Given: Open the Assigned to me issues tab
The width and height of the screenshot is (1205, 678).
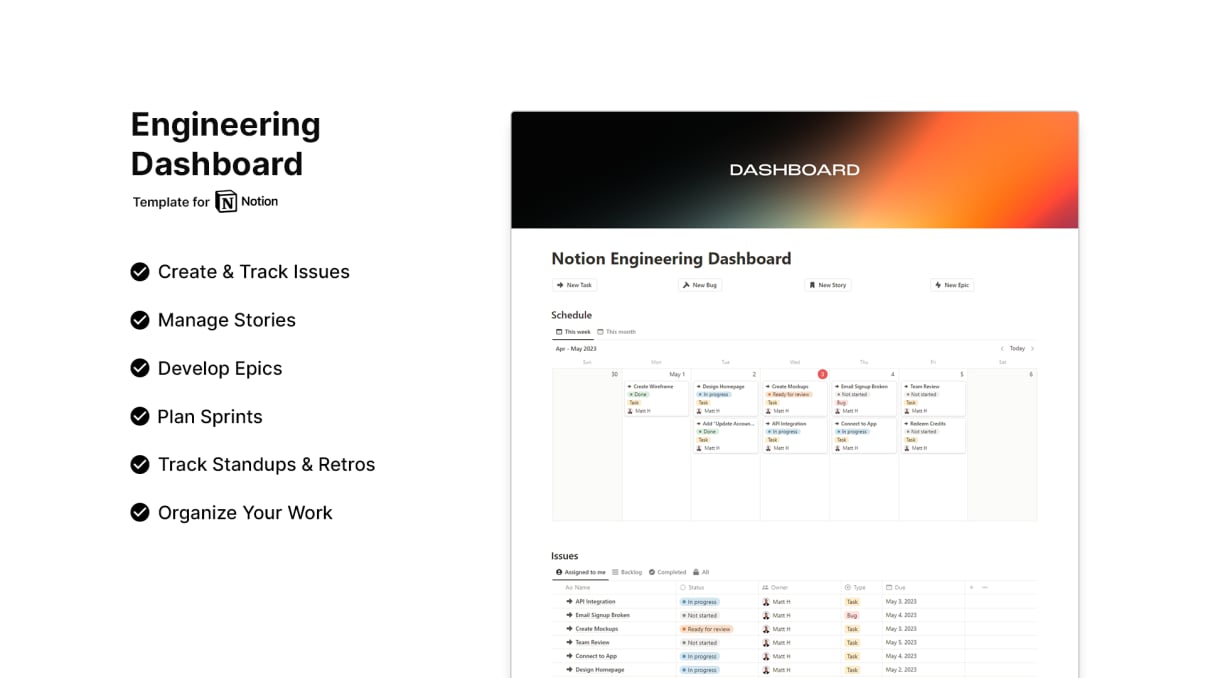Looking at the screenshot, I should (581, 573).
